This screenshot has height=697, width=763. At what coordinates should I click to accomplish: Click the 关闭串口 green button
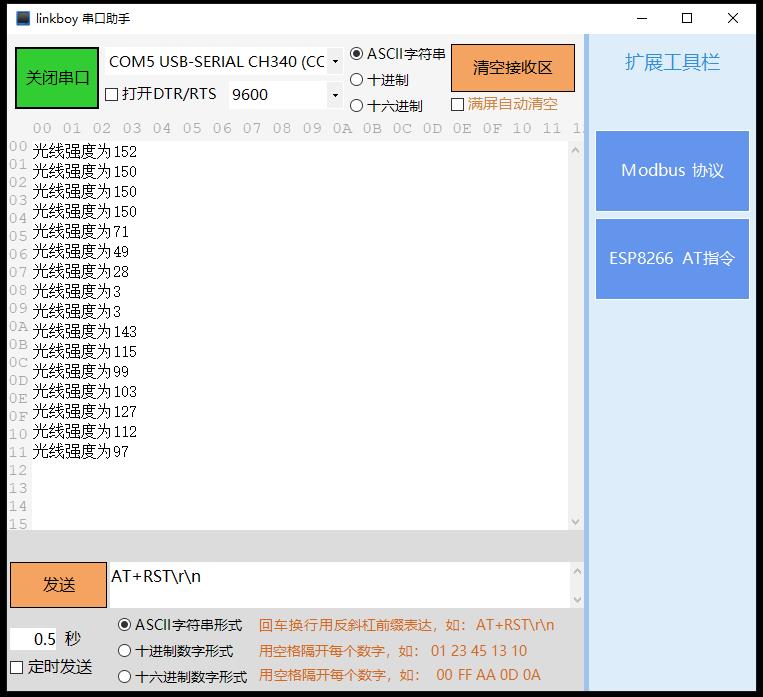click(x=57, y=78)
